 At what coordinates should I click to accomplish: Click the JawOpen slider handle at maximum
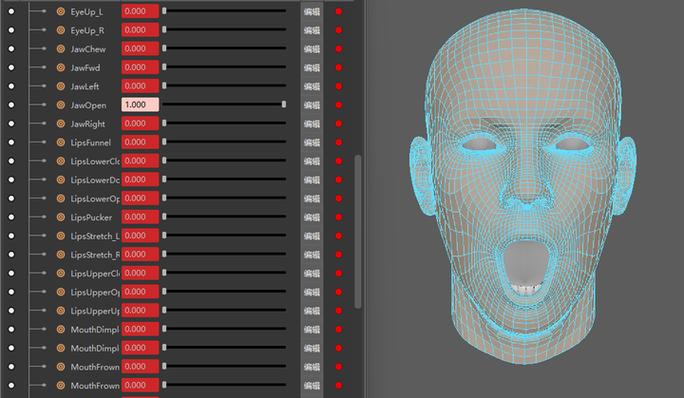click(x=284, y=104)
